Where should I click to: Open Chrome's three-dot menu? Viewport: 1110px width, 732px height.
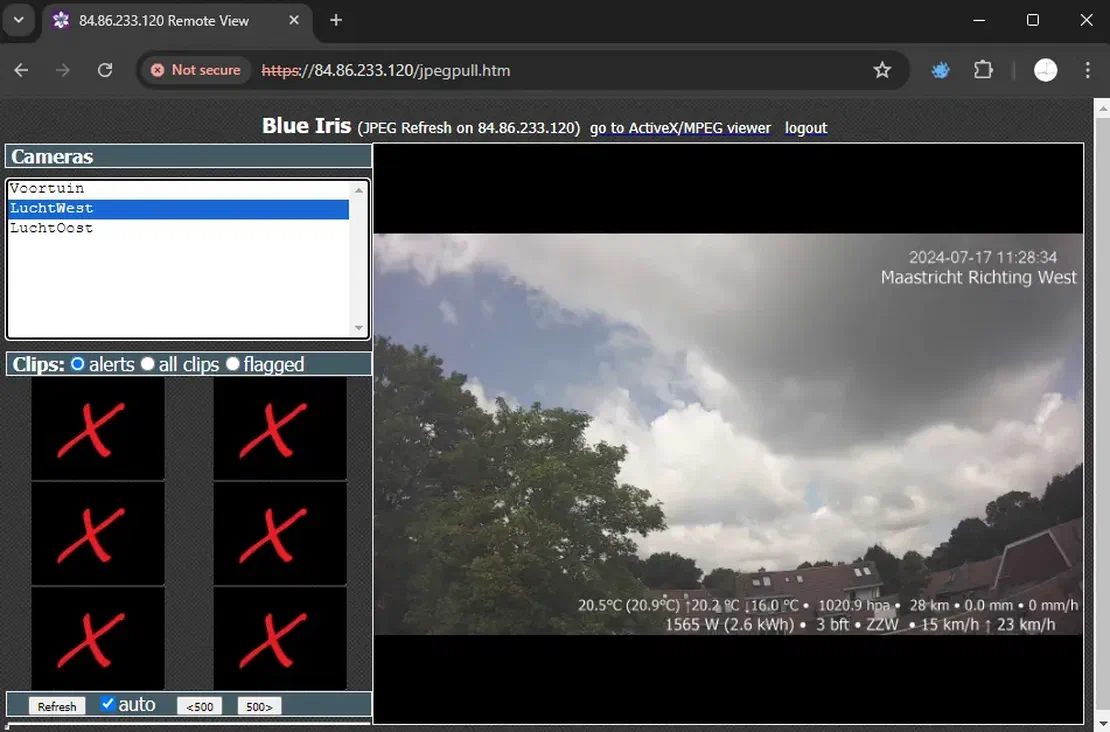[x=1087, y=70]
